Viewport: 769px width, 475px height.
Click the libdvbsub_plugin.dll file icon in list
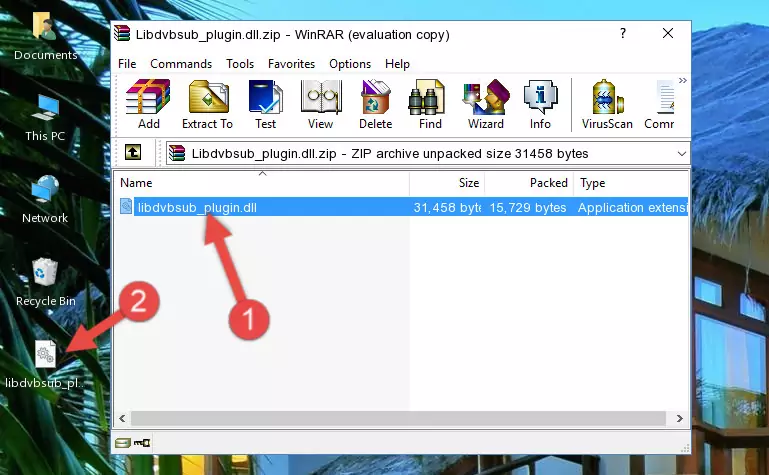point(126,206)
